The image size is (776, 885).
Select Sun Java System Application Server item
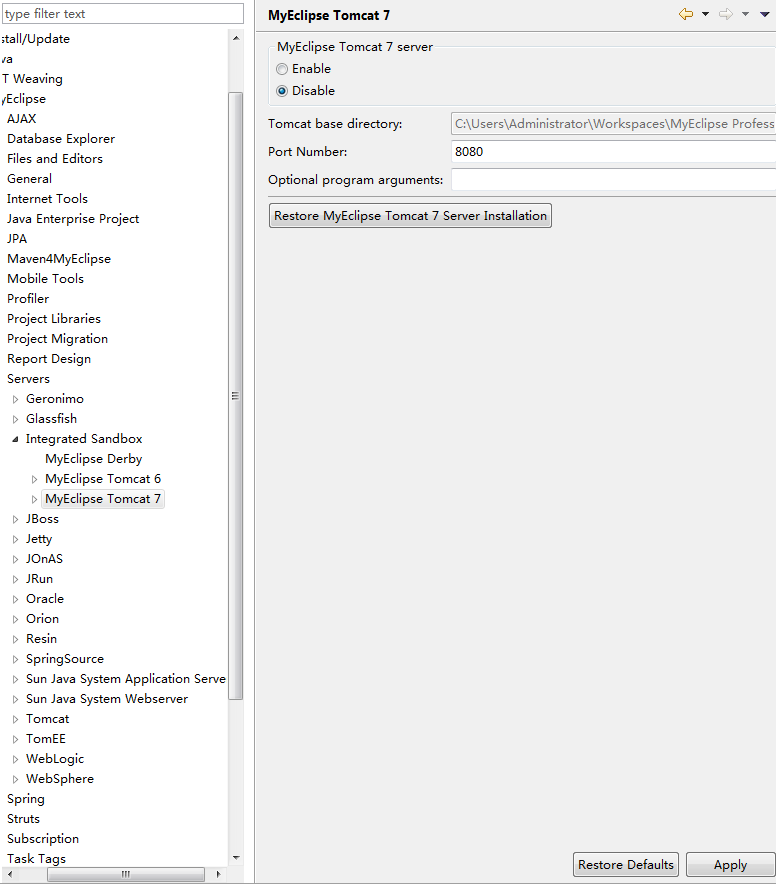pyautogui.click(x=126, y=679)
